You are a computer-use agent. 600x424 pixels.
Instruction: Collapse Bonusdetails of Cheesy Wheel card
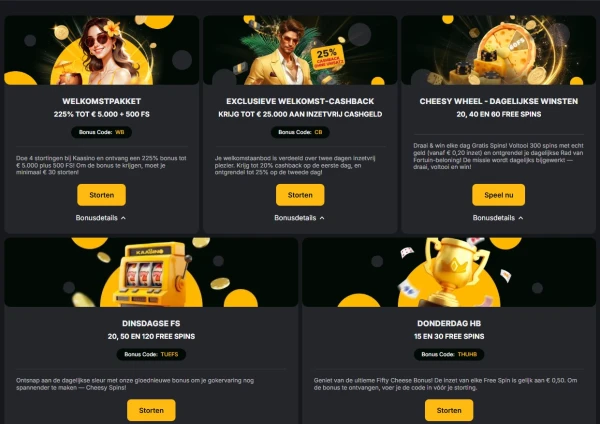(x=498, y=218)
